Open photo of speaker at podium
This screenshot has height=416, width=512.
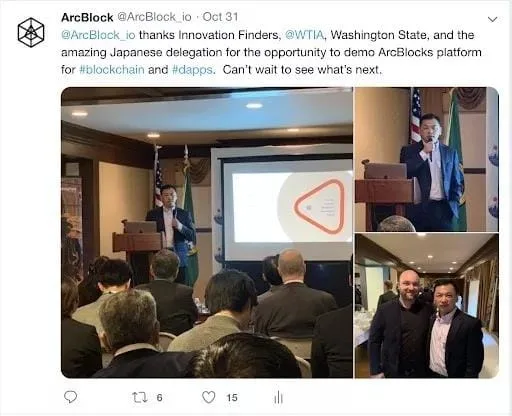427,159
